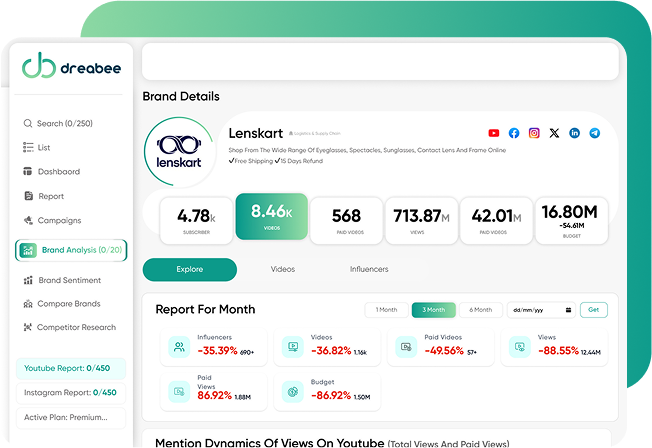Open the calendar picker in date field

pos(568,310)
